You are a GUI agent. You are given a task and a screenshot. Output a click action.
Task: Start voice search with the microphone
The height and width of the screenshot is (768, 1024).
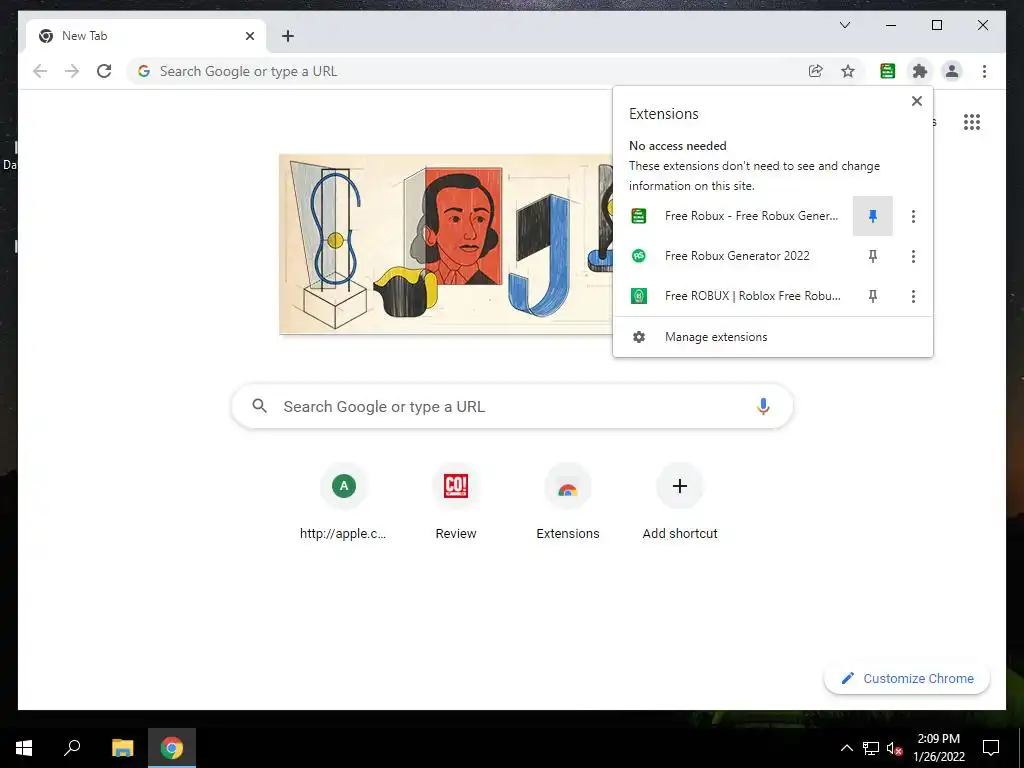pos(763,406)
